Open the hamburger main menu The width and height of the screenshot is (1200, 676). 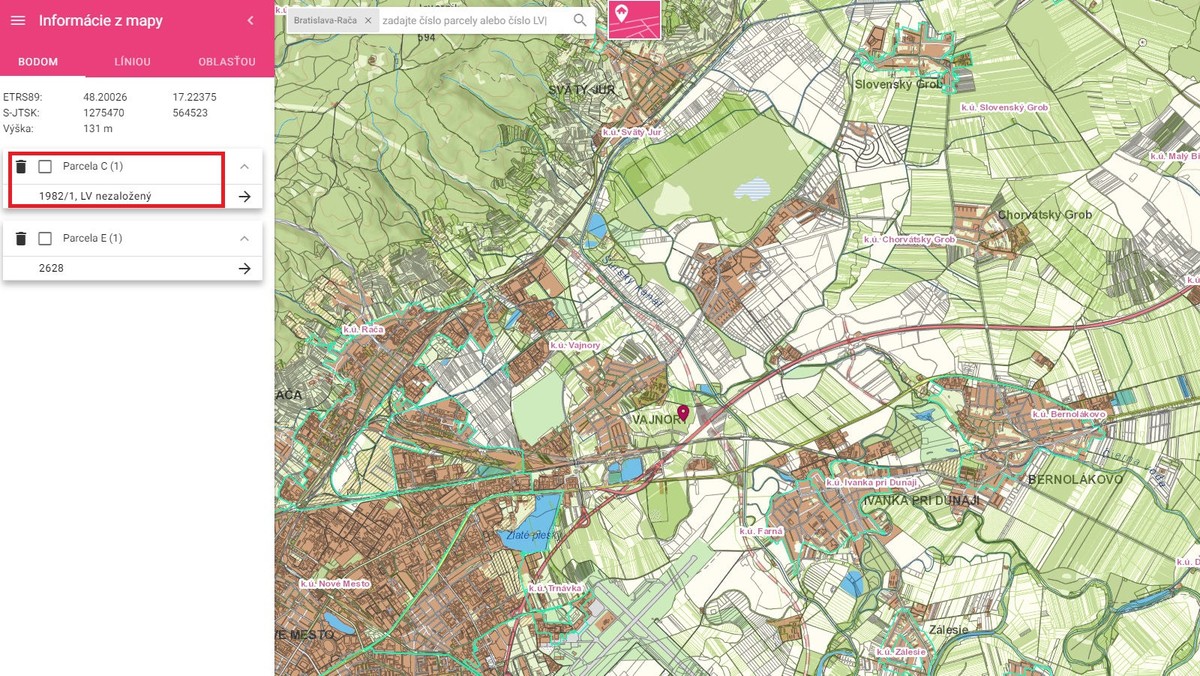[17, 21]
